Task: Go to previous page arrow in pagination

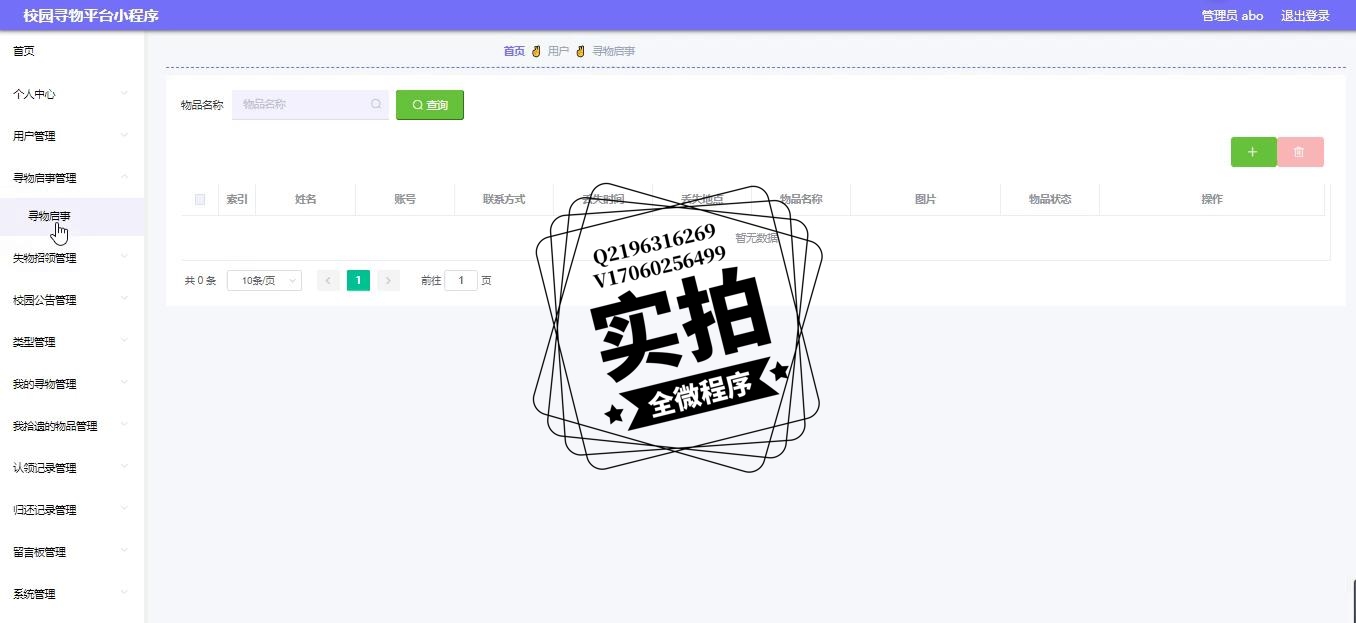Action: pyautogui.click(x=328, y=281)
